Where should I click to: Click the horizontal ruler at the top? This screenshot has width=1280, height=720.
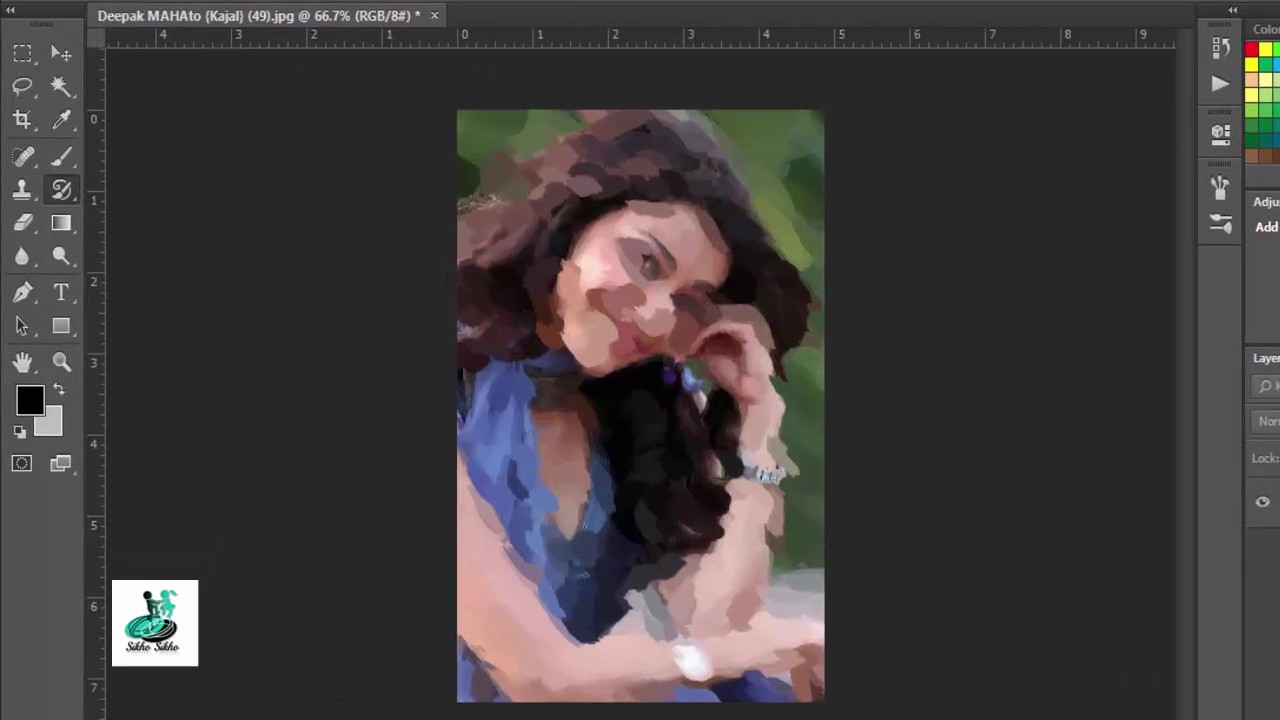coord(640,36)
